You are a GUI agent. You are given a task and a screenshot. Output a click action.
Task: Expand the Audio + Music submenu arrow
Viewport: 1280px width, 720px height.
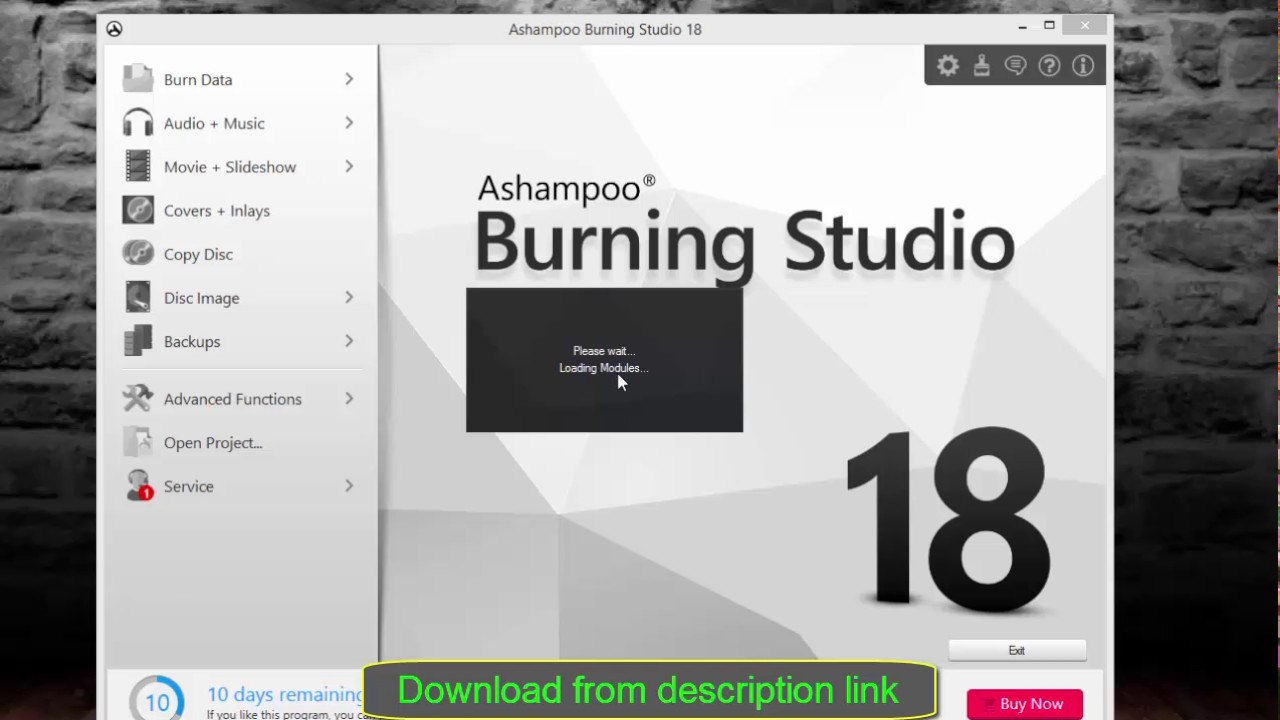pyautogui.click(x=349, y=123)
